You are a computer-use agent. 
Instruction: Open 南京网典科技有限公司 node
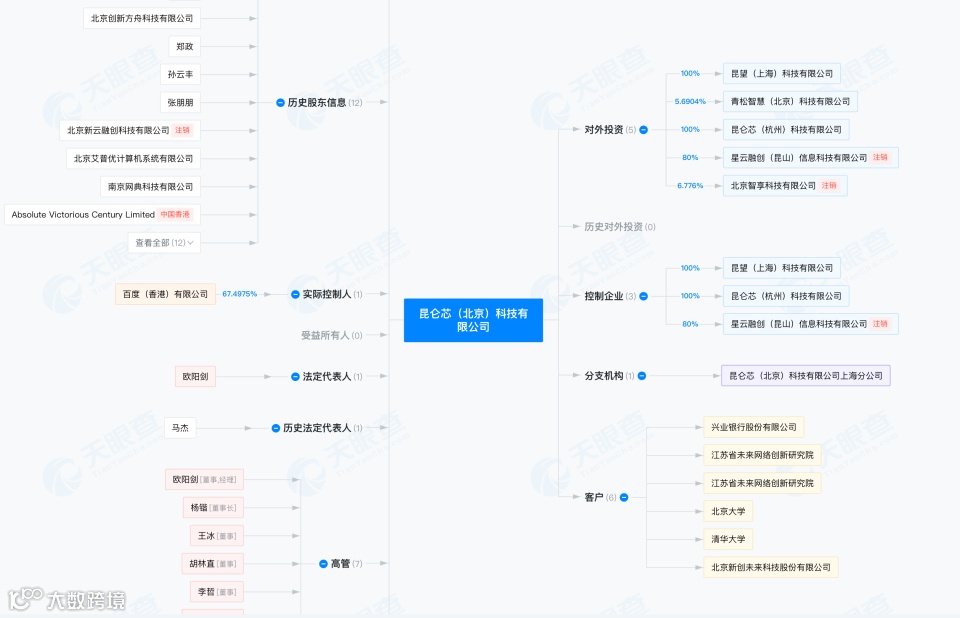click(x=150, y=187)
